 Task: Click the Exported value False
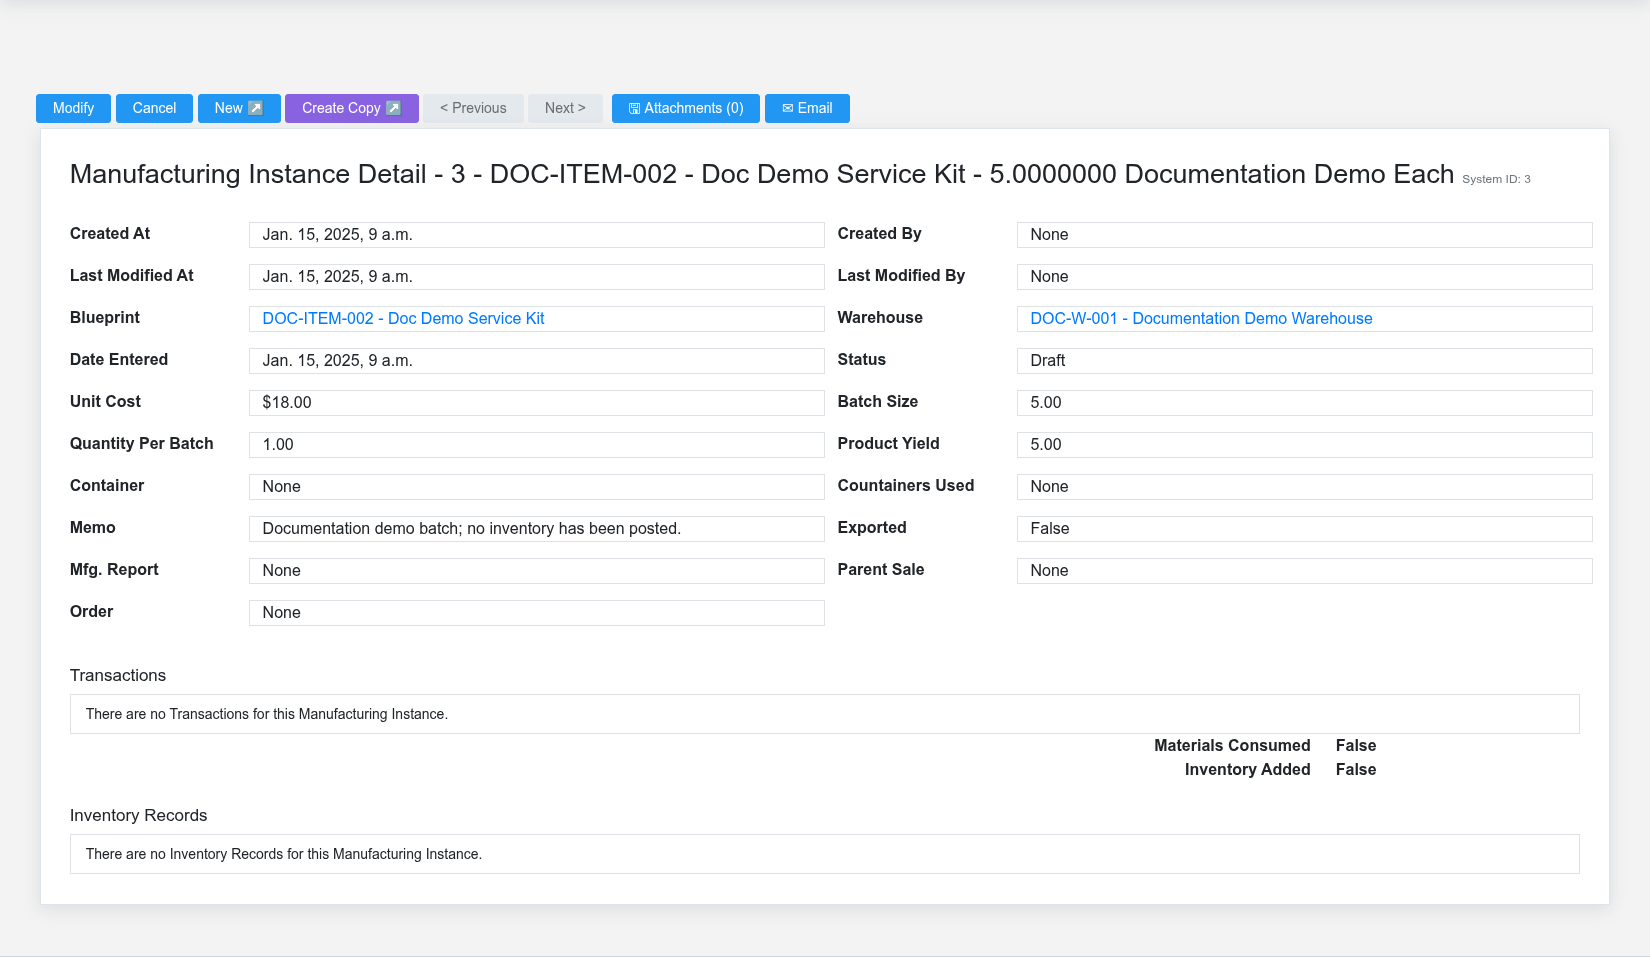(1304, 529)
